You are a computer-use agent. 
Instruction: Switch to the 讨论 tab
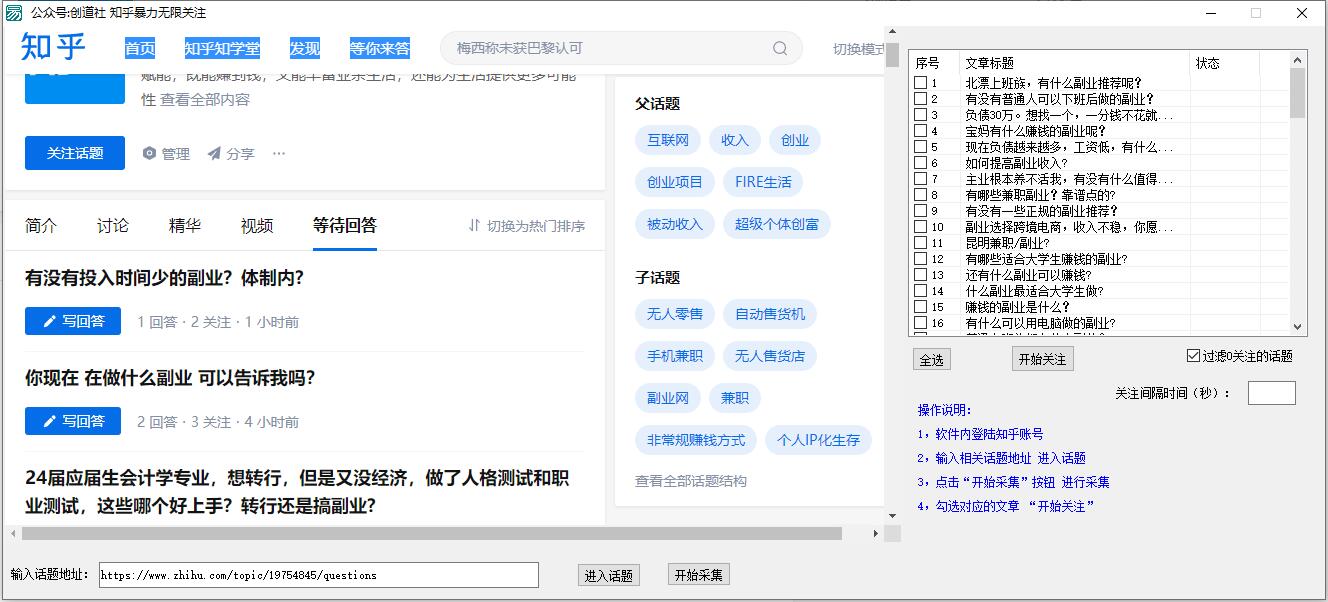coord(113,226)
